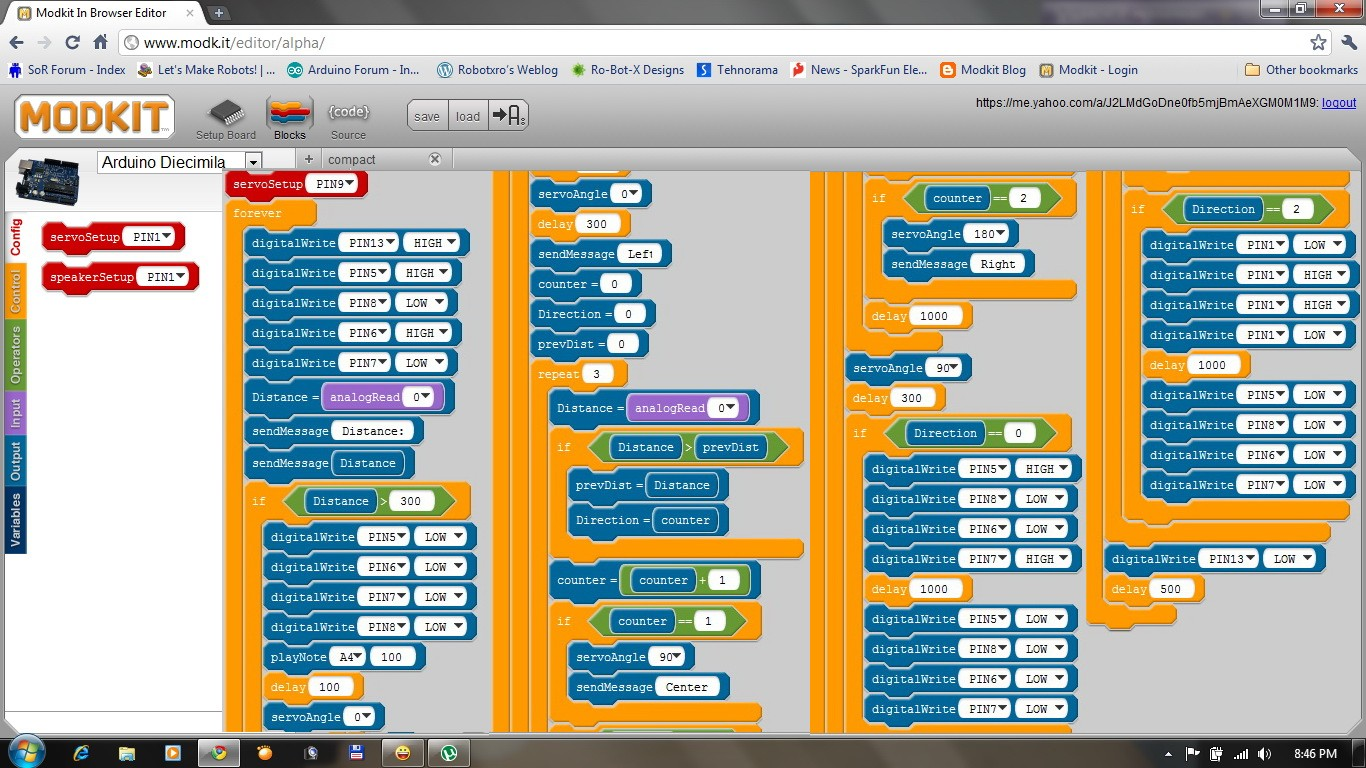This screenshot has width=1366, height=768.
Task: Open the Setup Board view
Action: tap(225, 117)
